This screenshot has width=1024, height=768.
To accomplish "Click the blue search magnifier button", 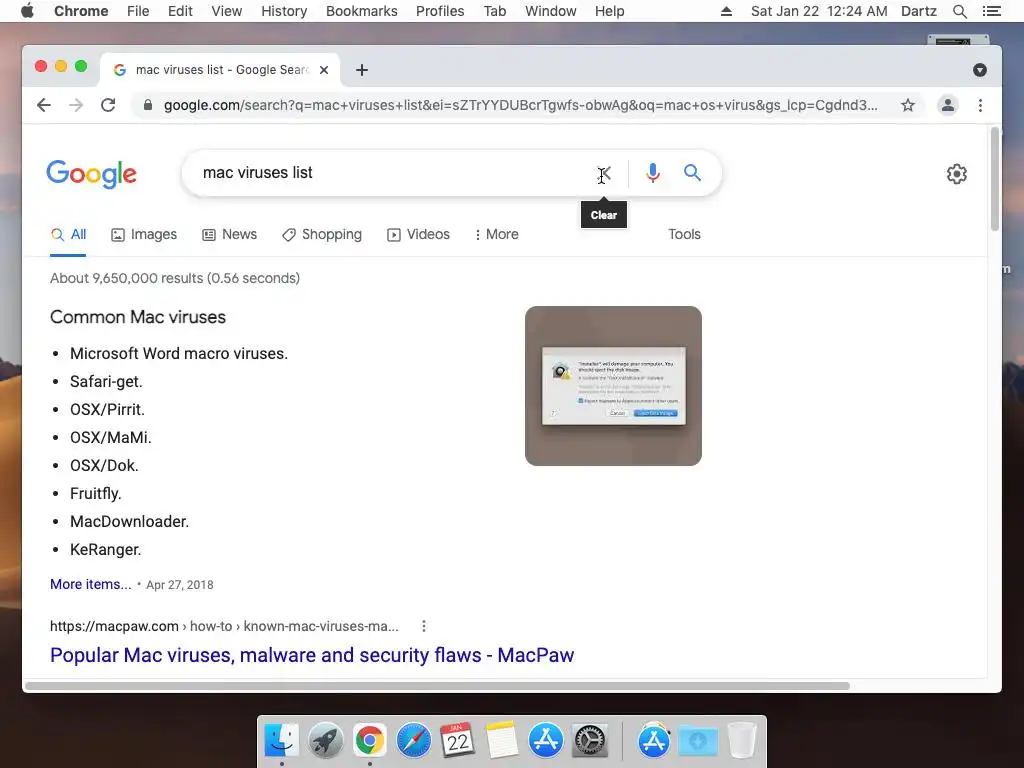I will [x=692, y=172].
